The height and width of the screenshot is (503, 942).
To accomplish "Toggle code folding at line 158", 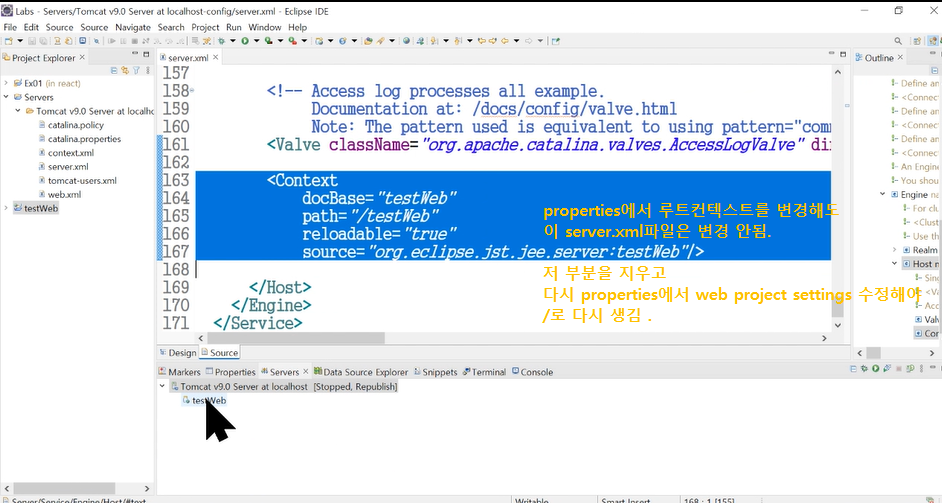I will [x=192, y=91].
